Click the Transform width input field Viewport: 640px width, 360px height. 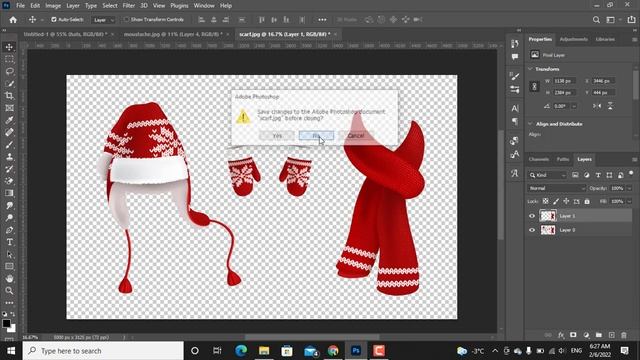click(564, 81)
